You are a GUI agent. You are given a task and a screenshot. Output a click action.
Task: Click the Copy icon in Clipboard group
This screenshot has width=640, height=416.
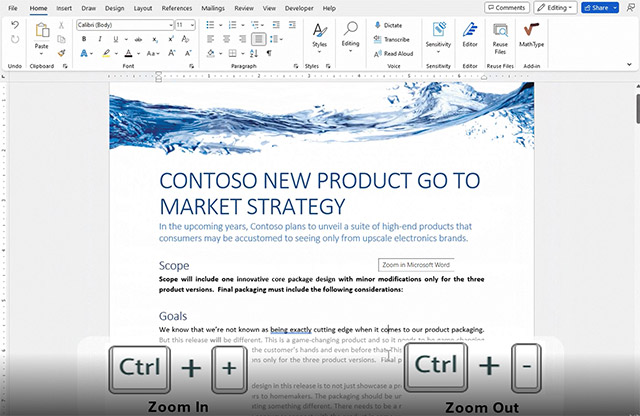(61, 39)
